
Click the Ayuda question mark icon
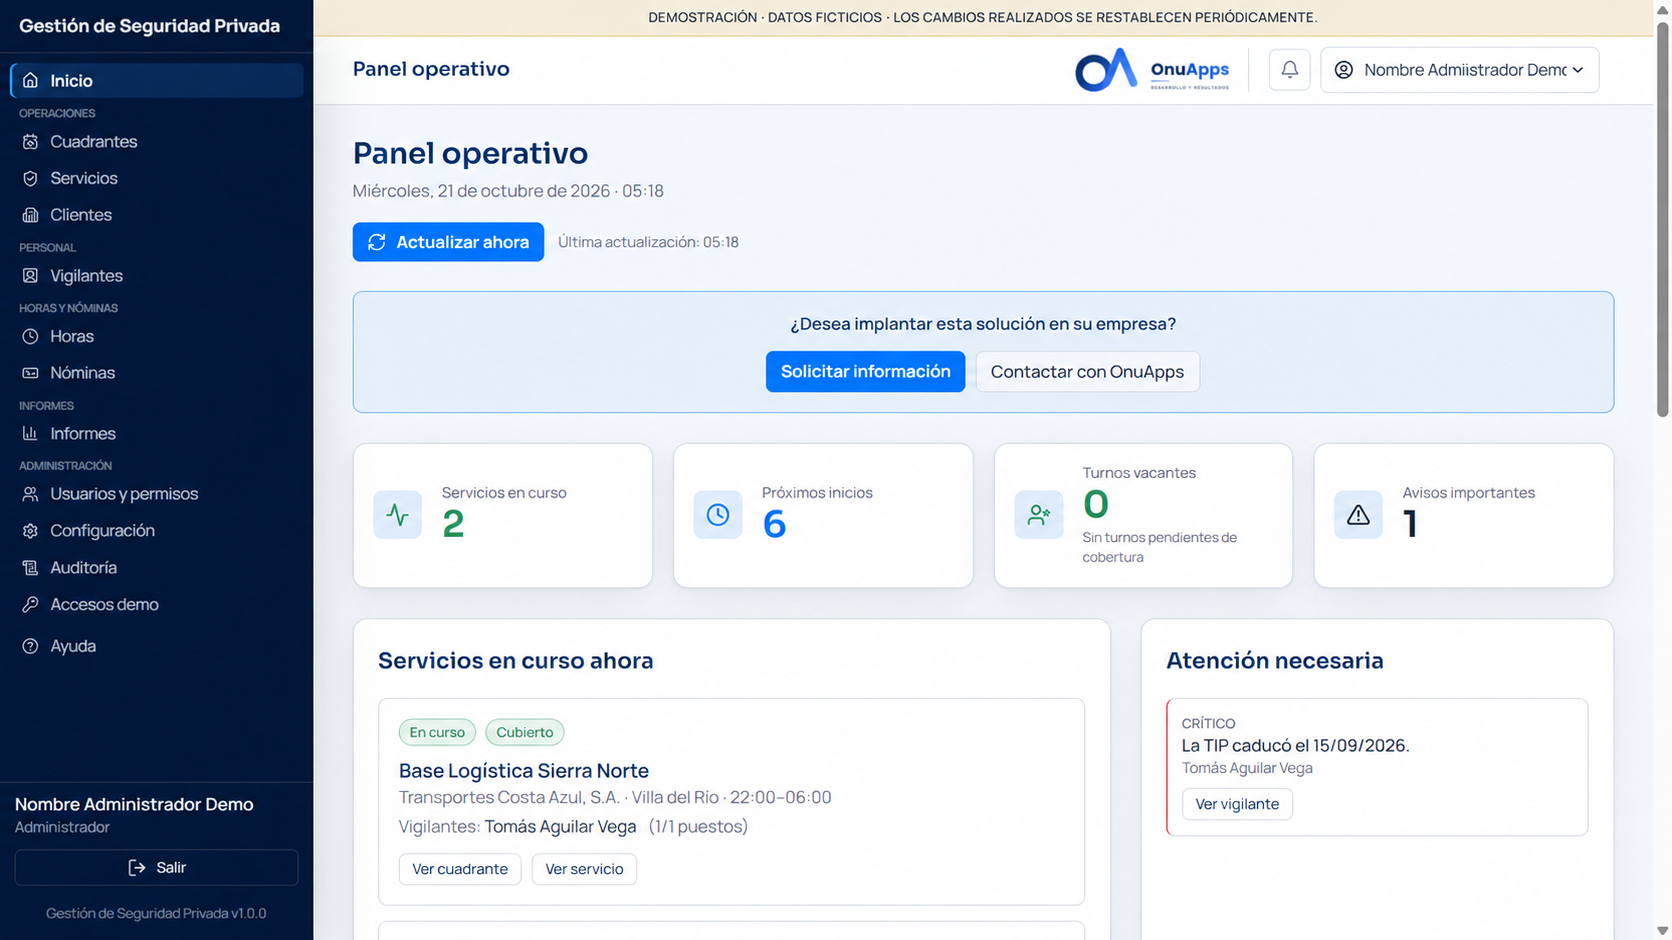31,646
